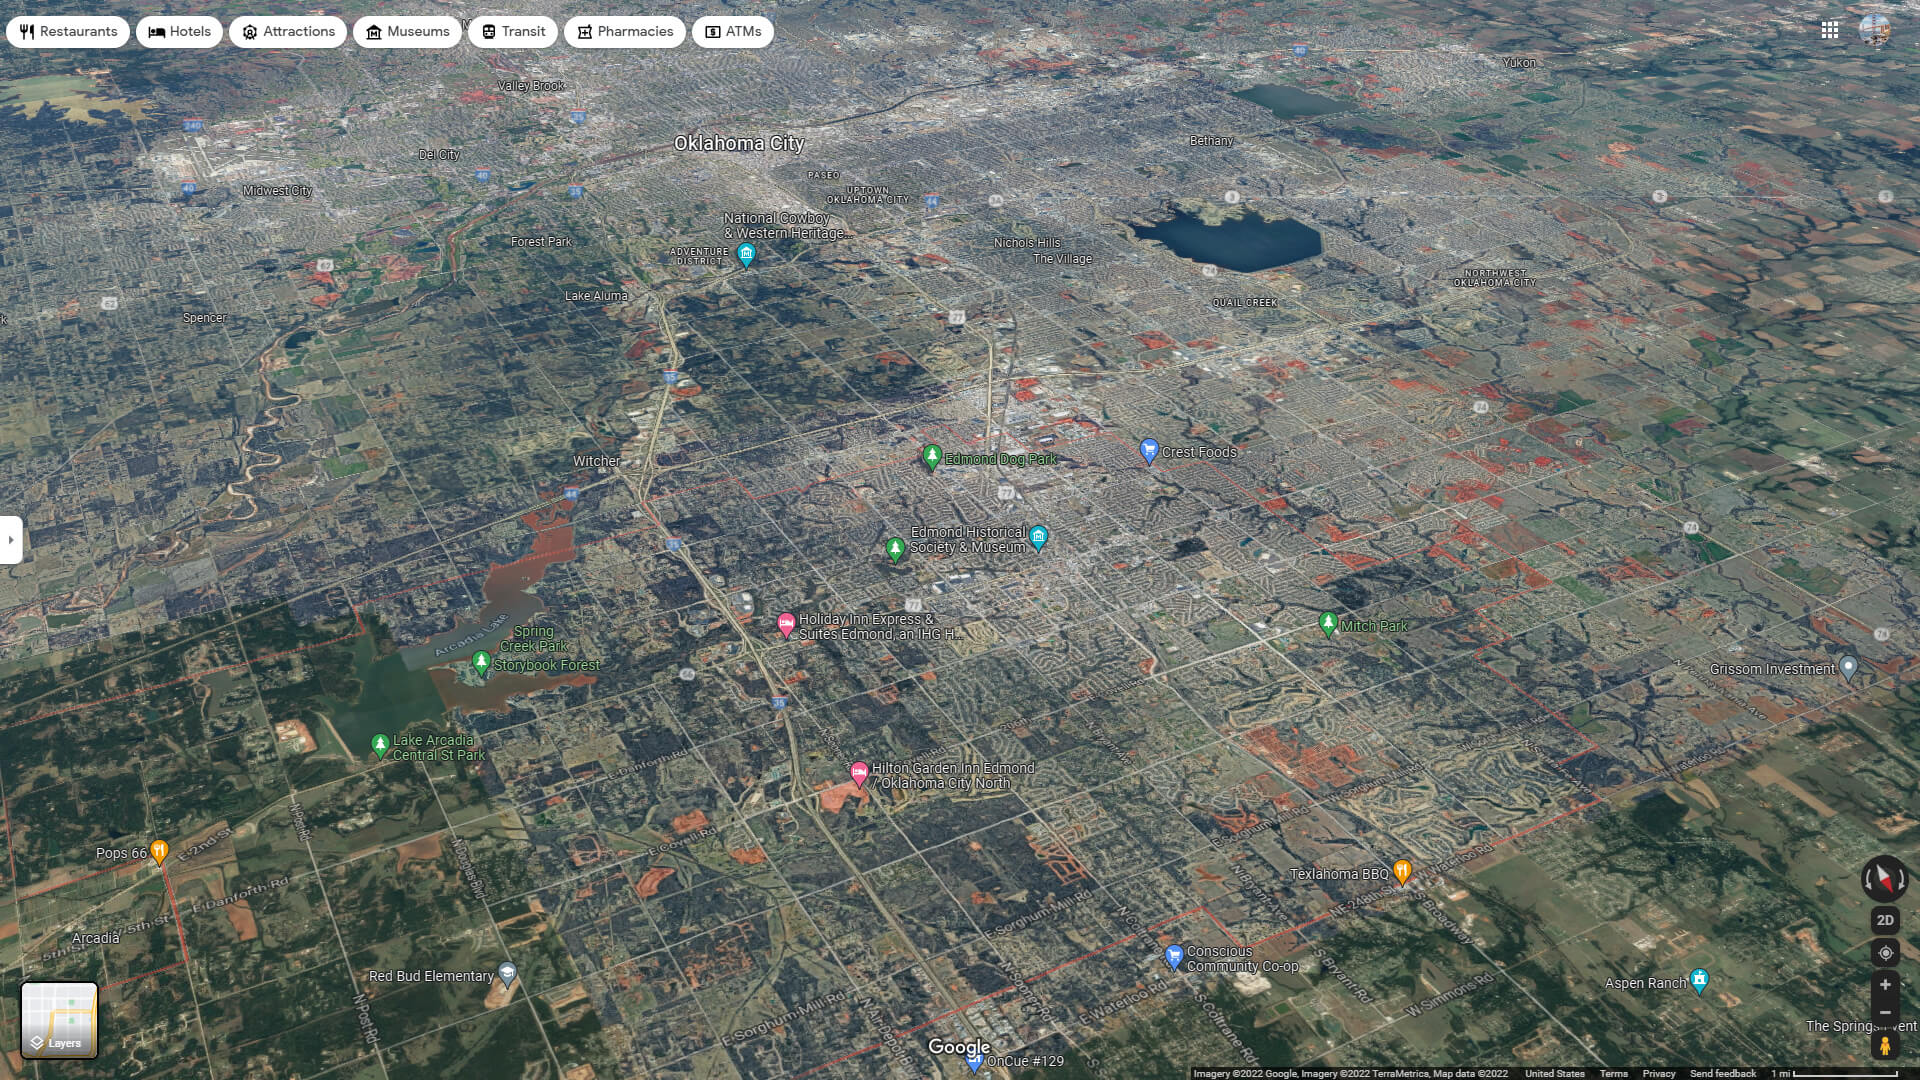1920x1080 pixels.
Task: Switch the map to 2D view
Action: (x=1884, y=918)
